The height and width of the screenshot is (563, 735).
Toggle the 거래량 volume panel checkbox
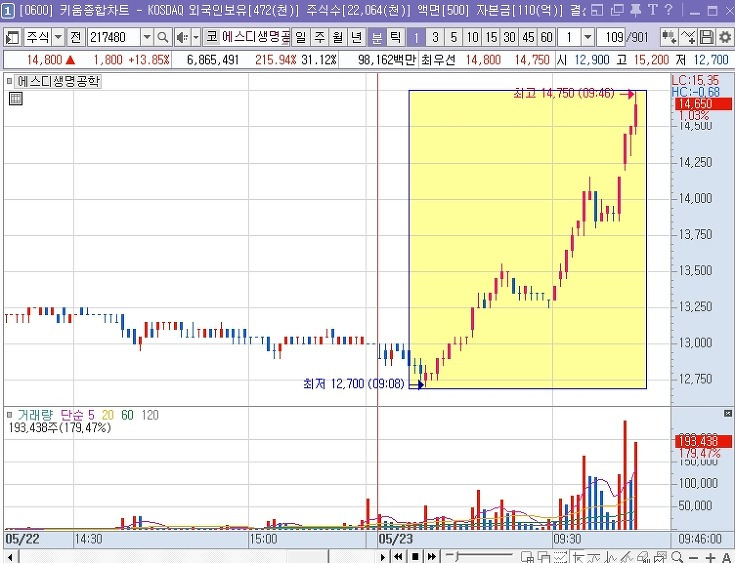pyautogui.click(x=9, y=415)
